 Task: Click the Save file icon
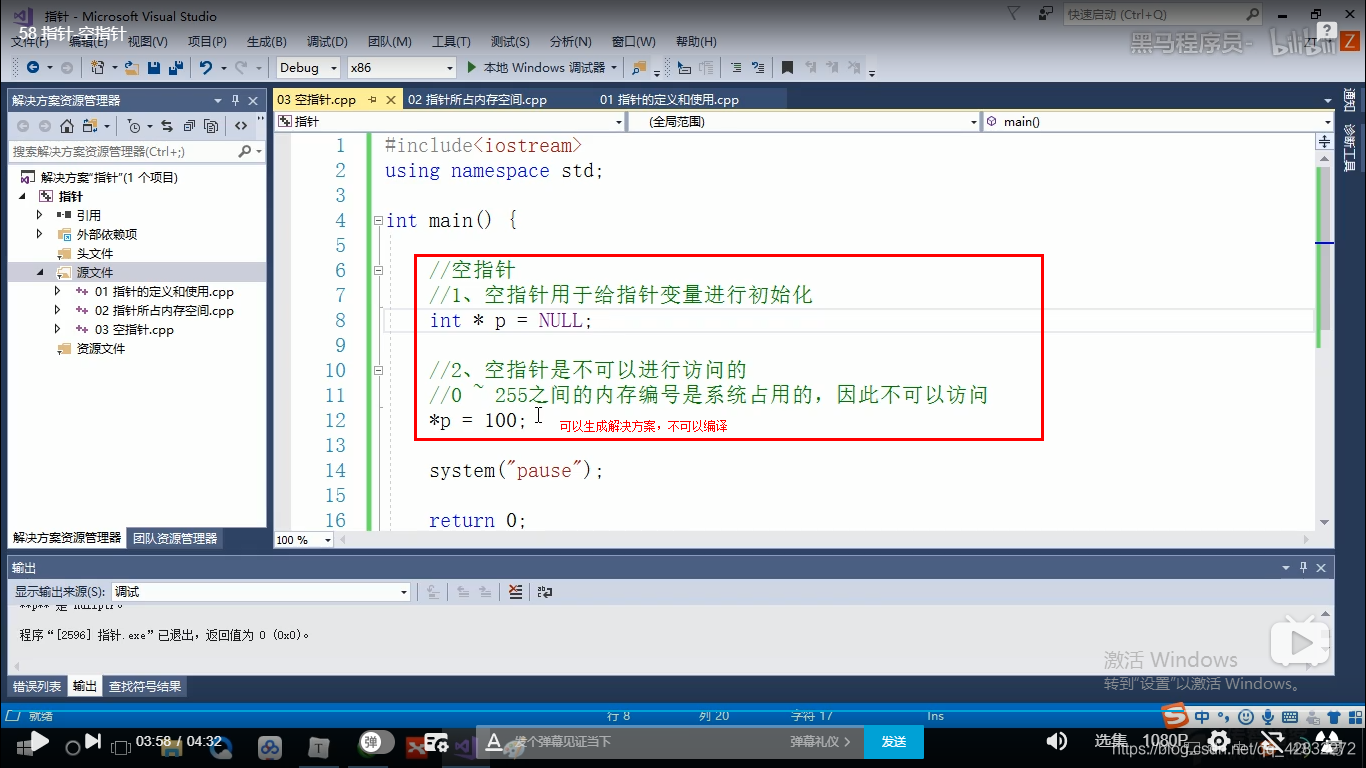click(x=153, y=67)
